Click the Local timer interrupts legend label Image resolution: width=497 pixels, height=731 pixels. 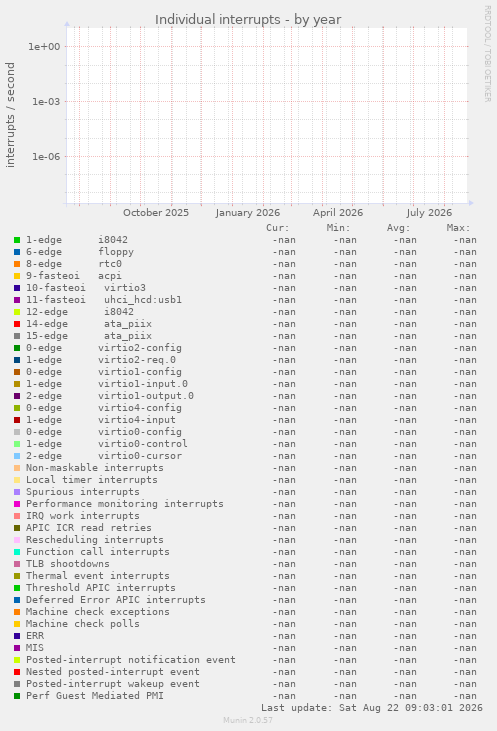pyautogui.click(x=92, y=480)
